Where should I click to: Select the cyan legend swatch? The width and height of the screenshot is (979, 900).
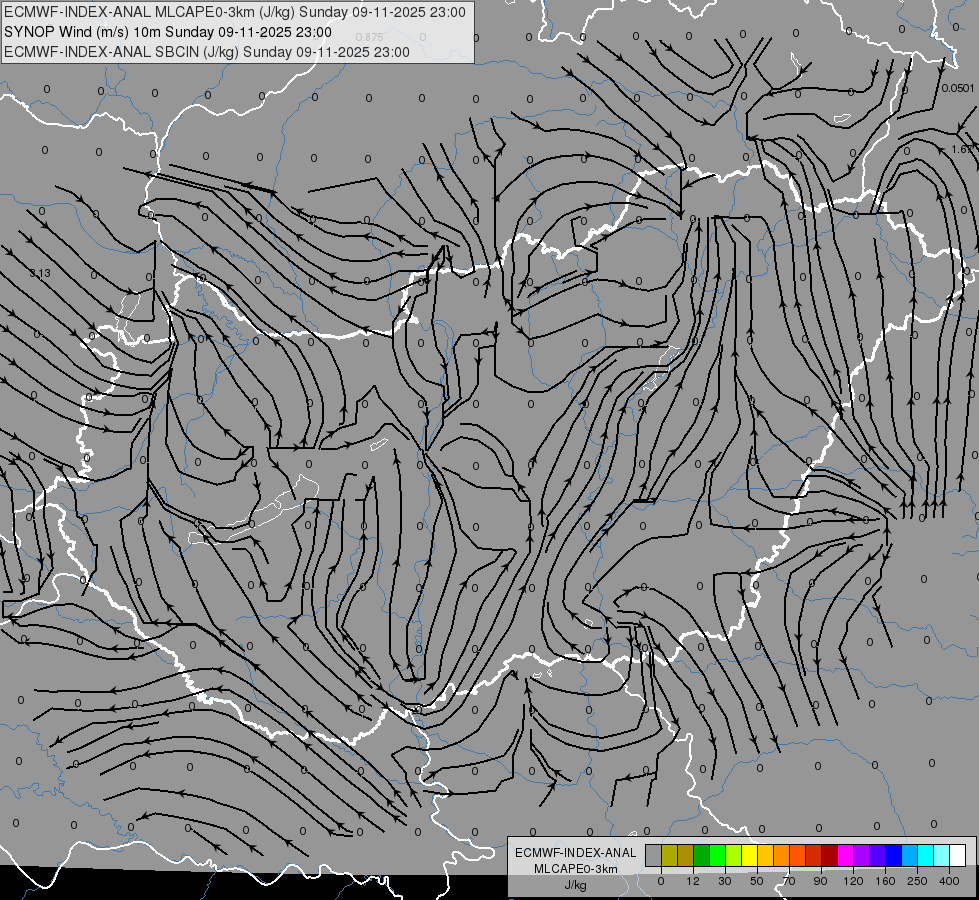tap(925, 855)
